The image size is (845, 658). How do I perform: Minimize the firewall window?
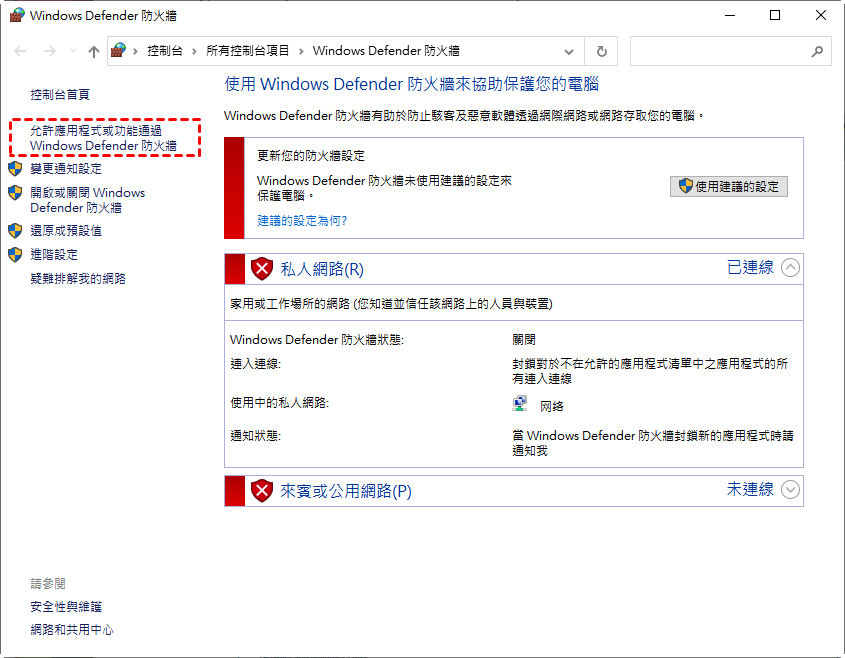(x=730, y=15)
